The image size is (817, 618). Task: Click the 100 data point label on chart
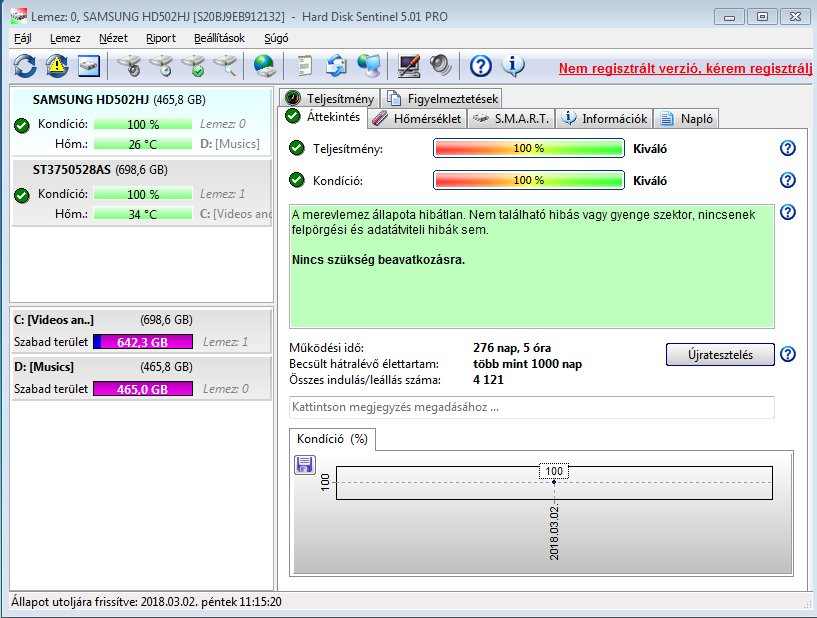[x=553, y=471]
